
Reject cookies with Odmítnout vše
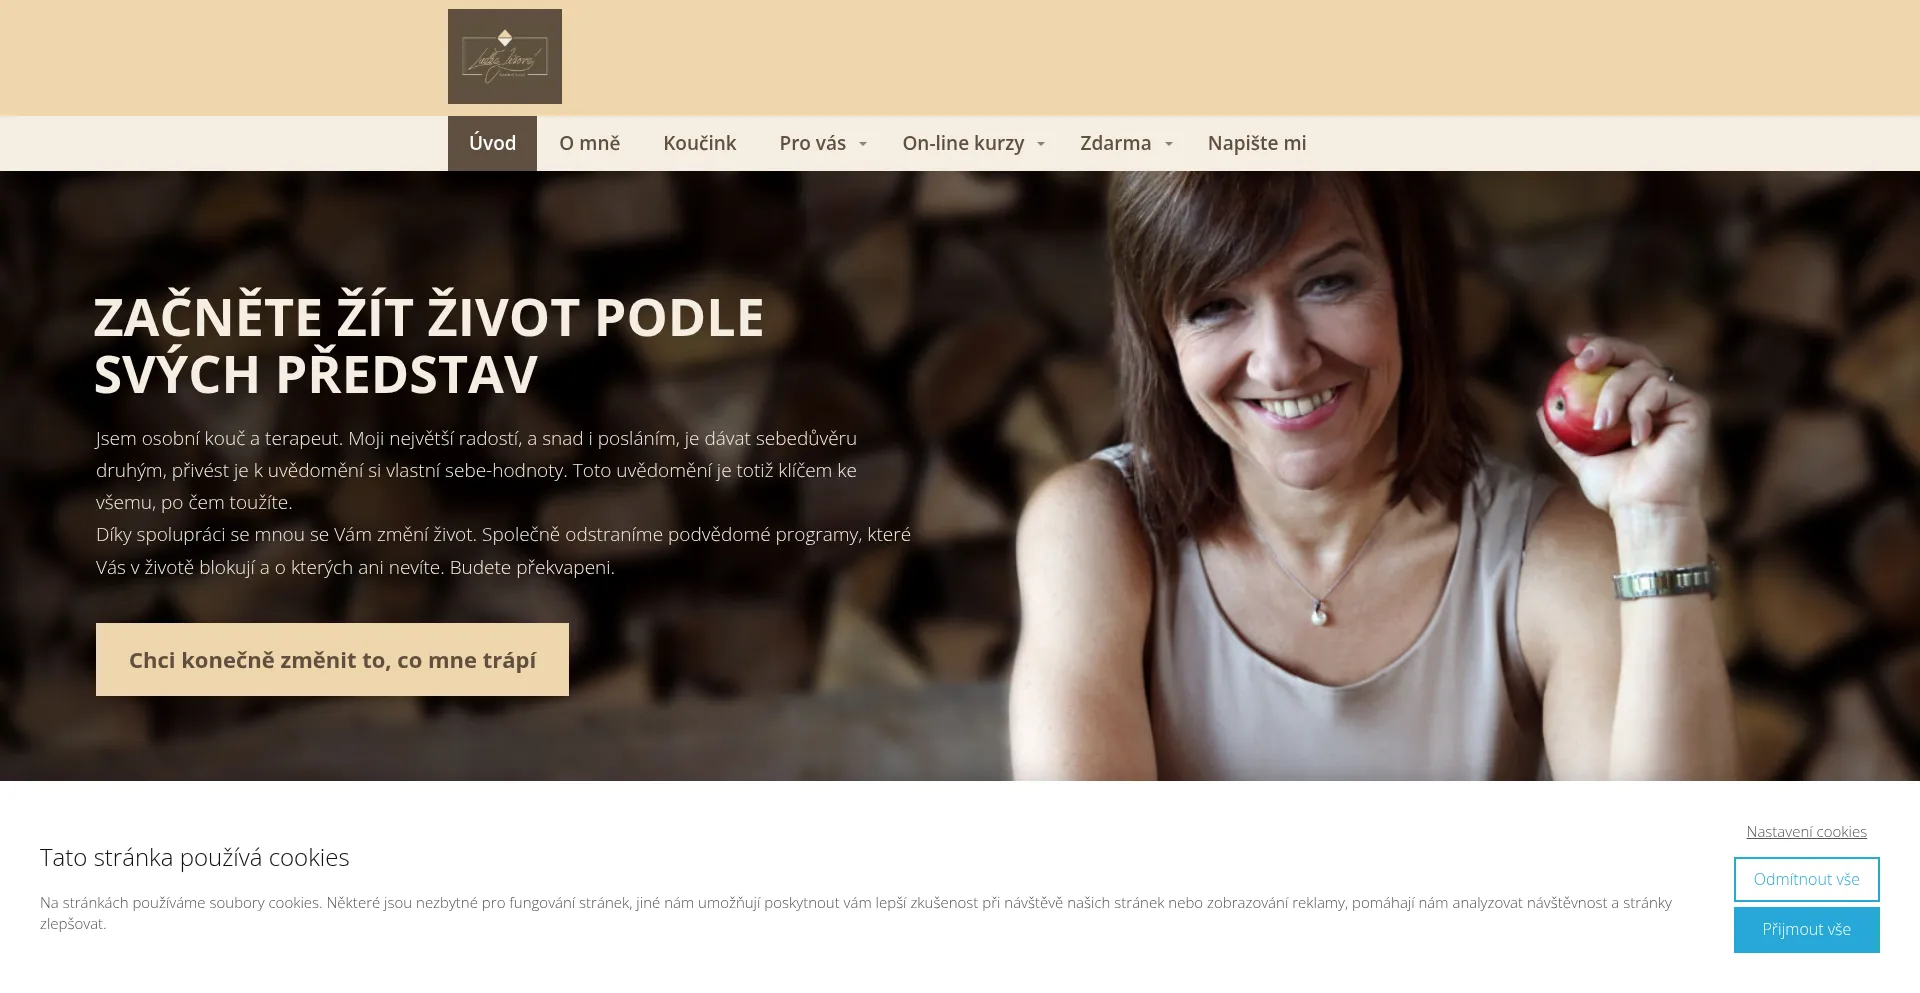tap(1806, 879)
